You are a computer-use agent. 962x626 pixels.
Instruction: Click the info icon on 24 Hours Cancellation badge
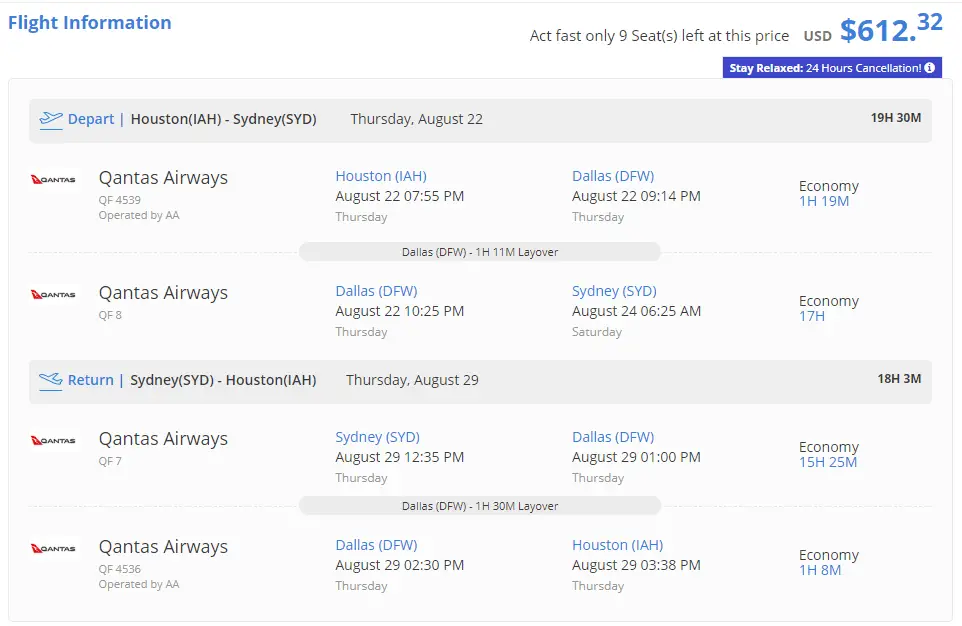pyautogui.click(x=929, y=68)
